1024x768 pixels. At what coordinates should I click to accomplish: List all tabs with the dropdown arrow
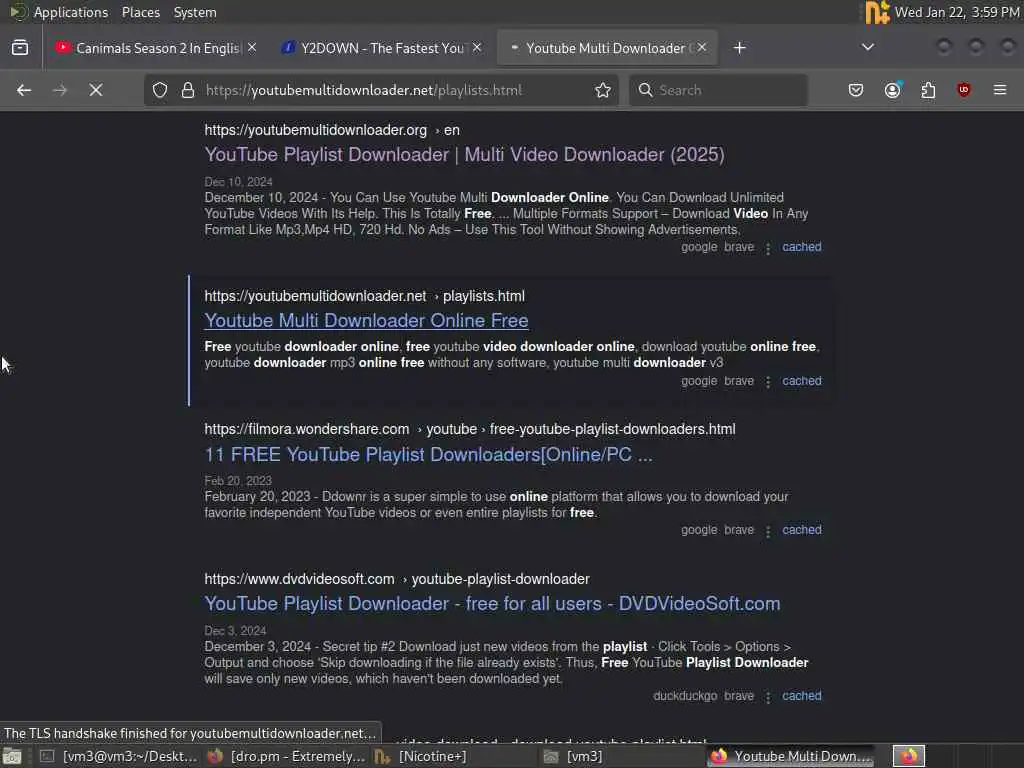tap(868, 47)
